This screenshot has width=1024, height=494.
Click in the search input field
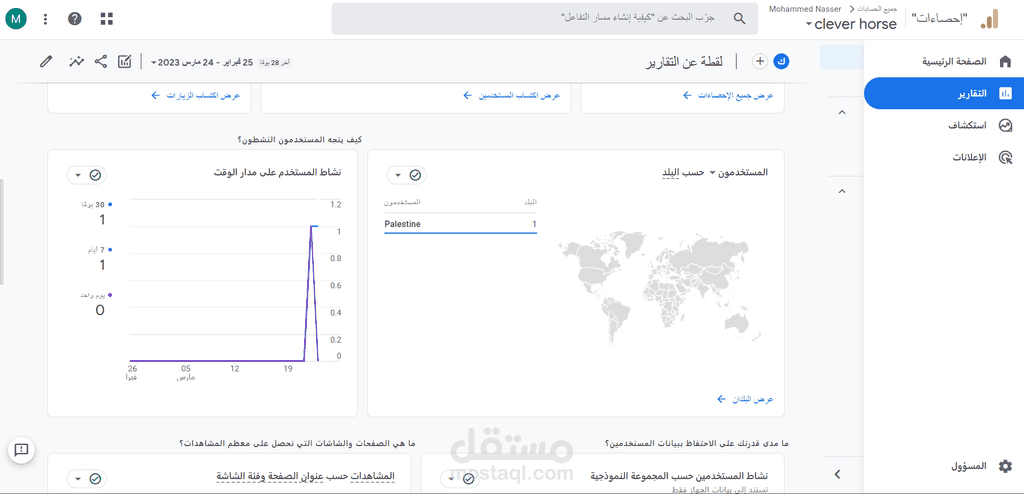click(x=545, y=18)
